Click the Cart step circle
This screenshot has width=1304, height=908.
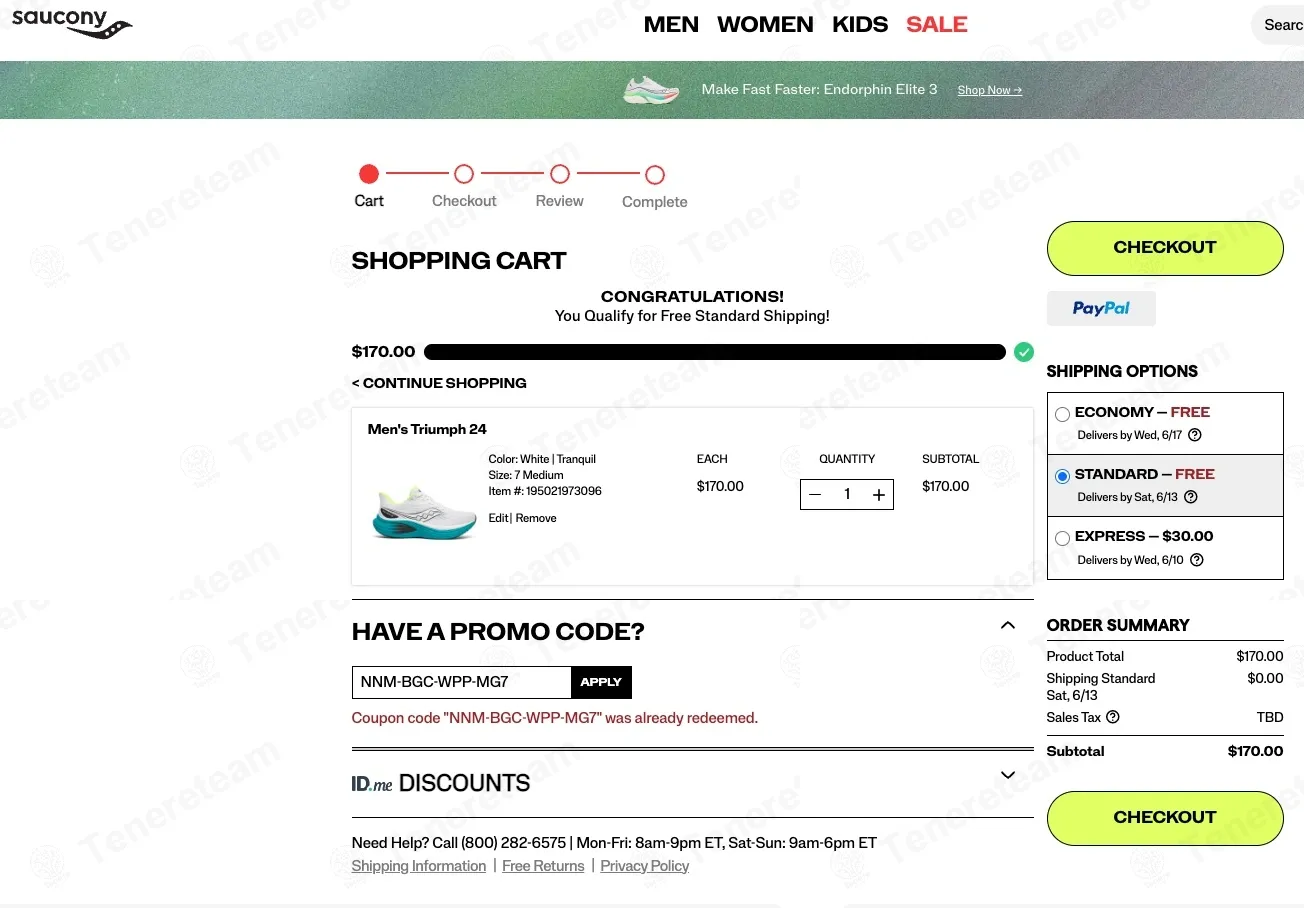point(369,174)
